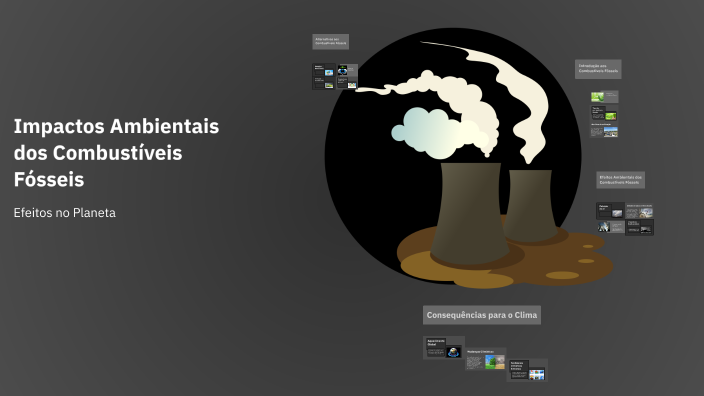Open the Alternativas slide with the blue eye image

(347, 70)
